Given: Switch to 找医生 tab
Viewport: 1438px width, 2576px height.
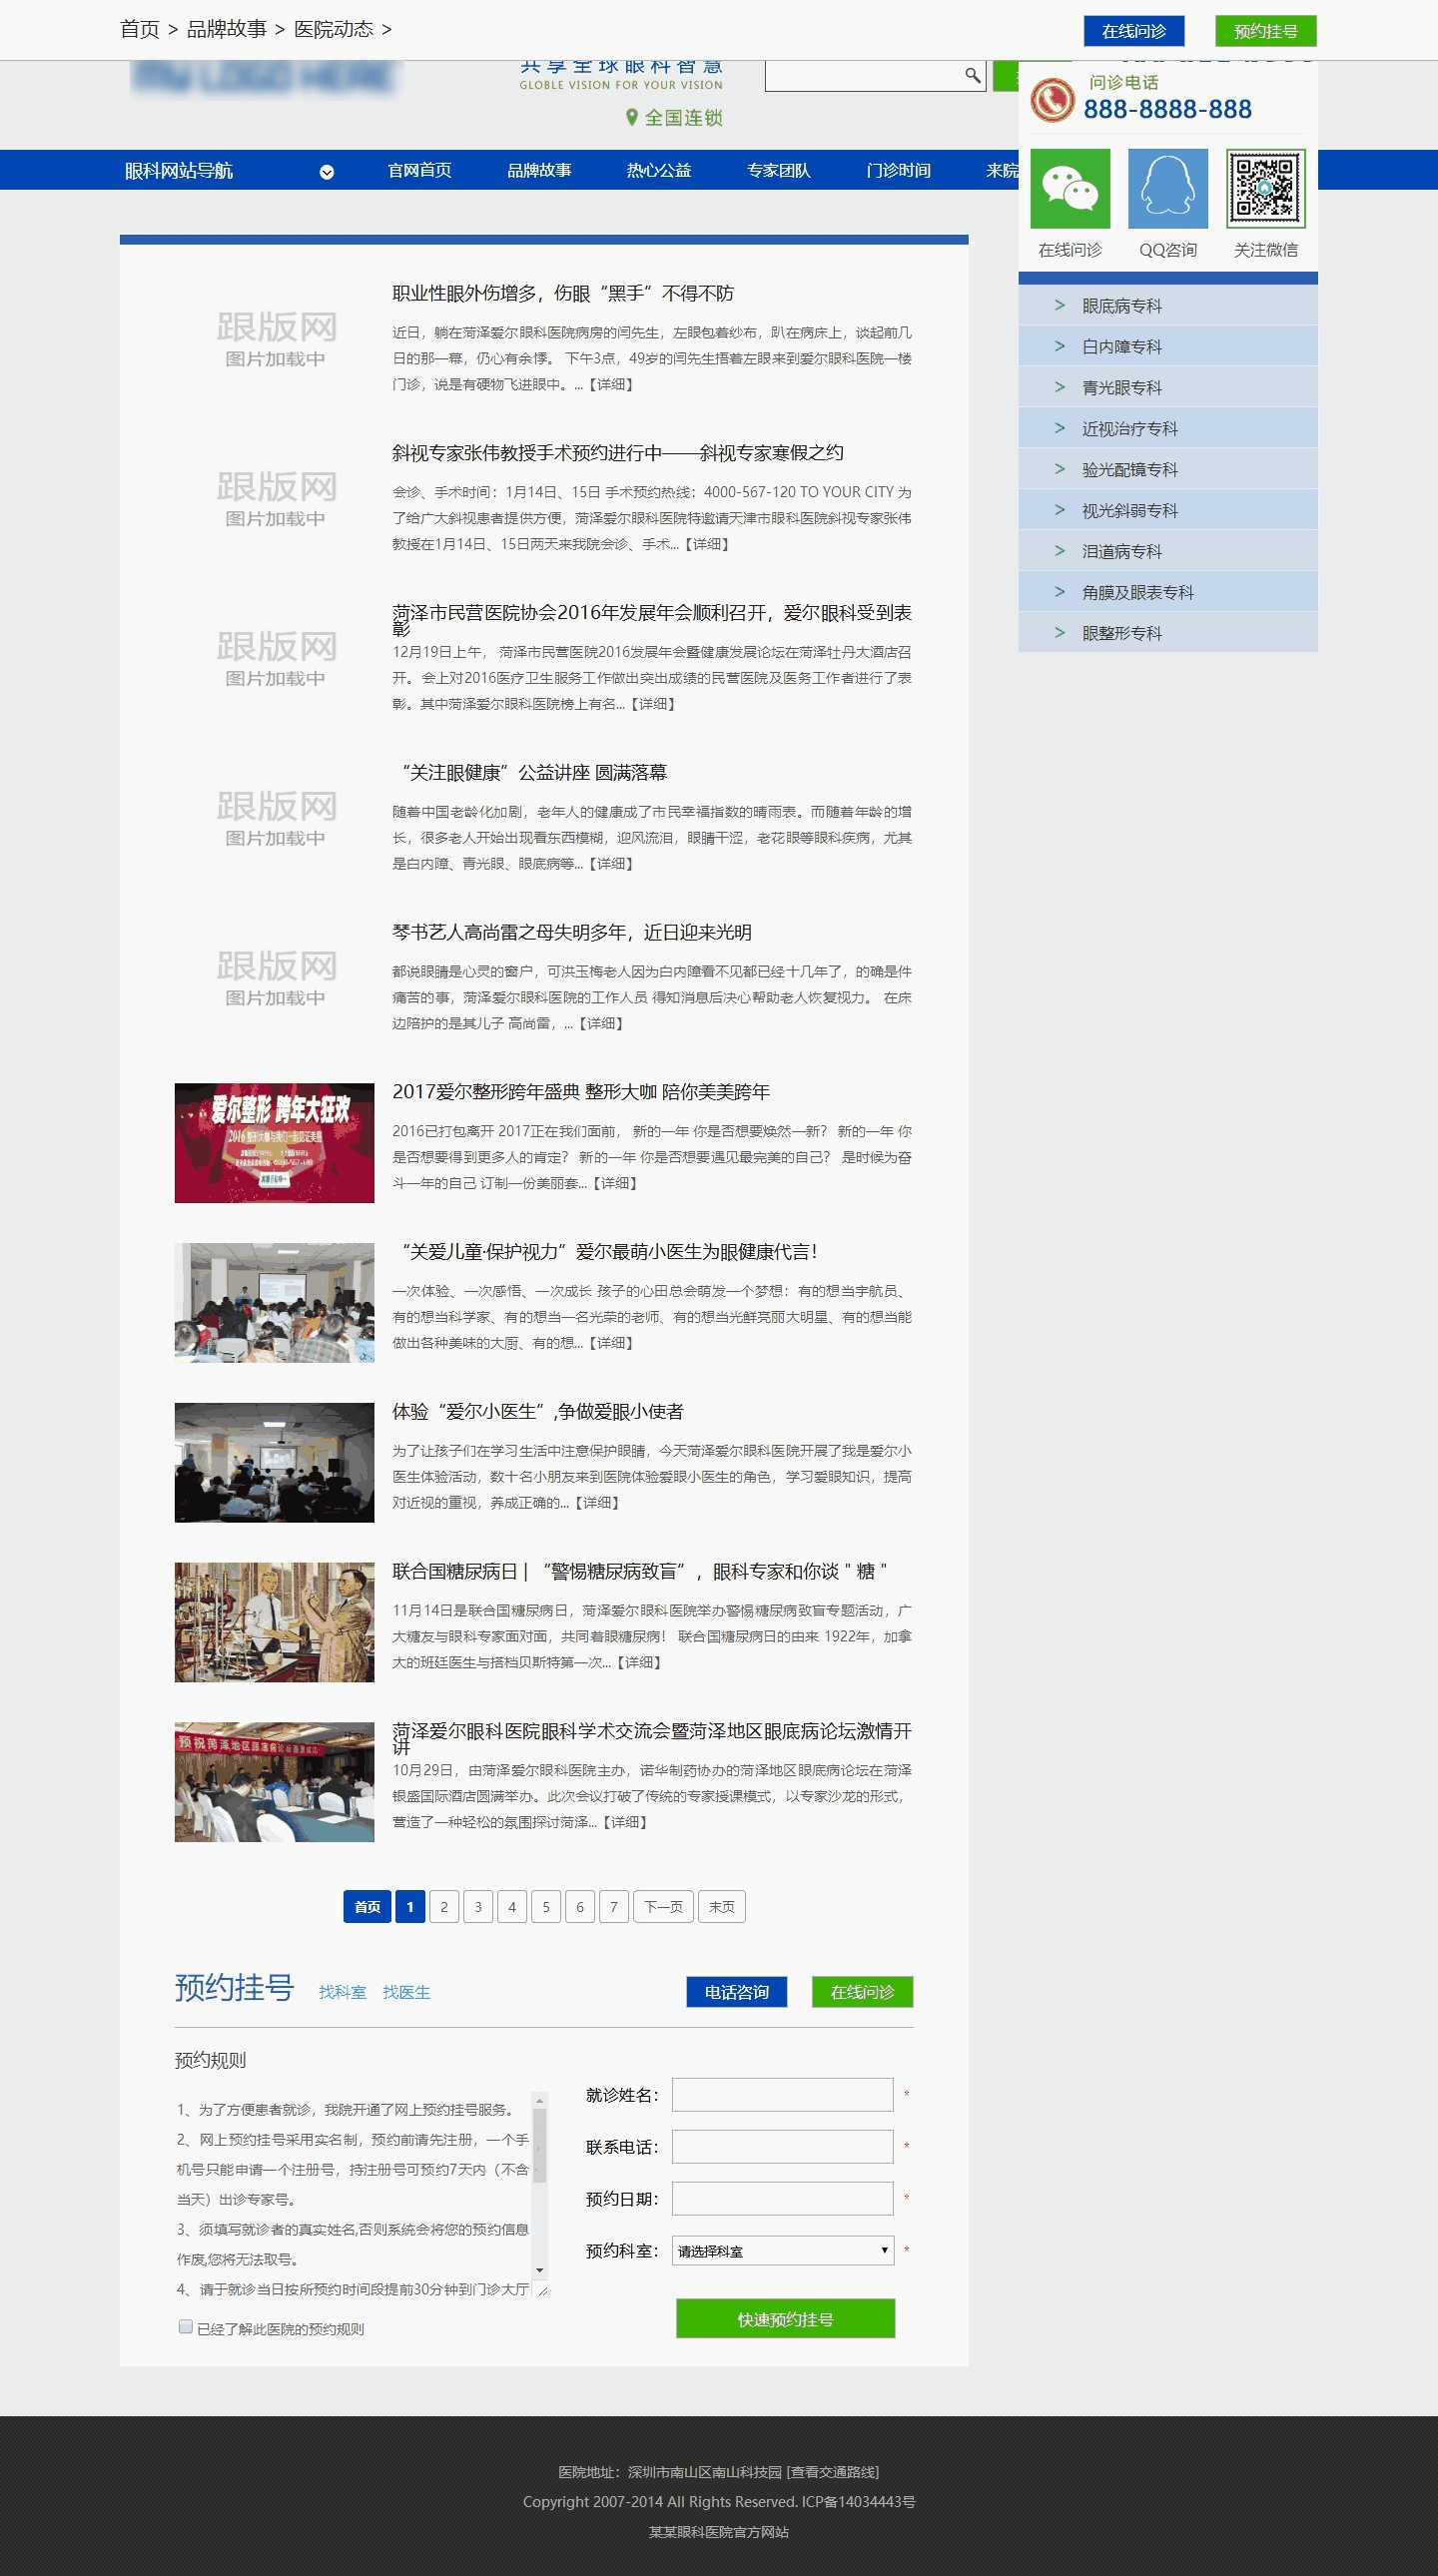Looking at the screenshot, I should 406,1992.
